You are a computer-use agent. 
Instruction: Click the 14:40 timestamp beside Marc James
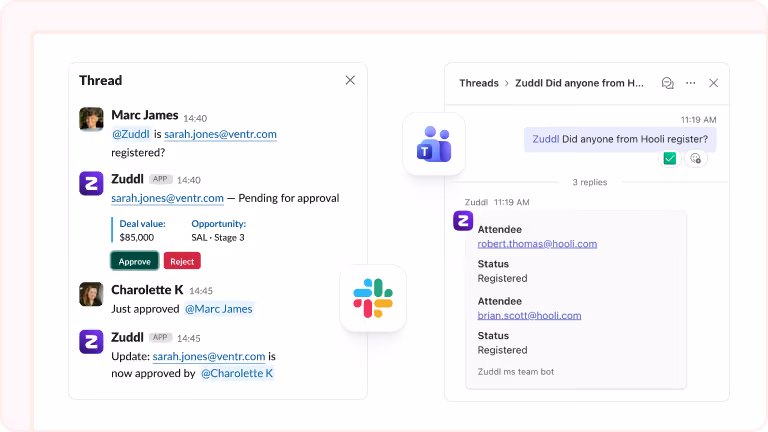(x=195, y=118)
